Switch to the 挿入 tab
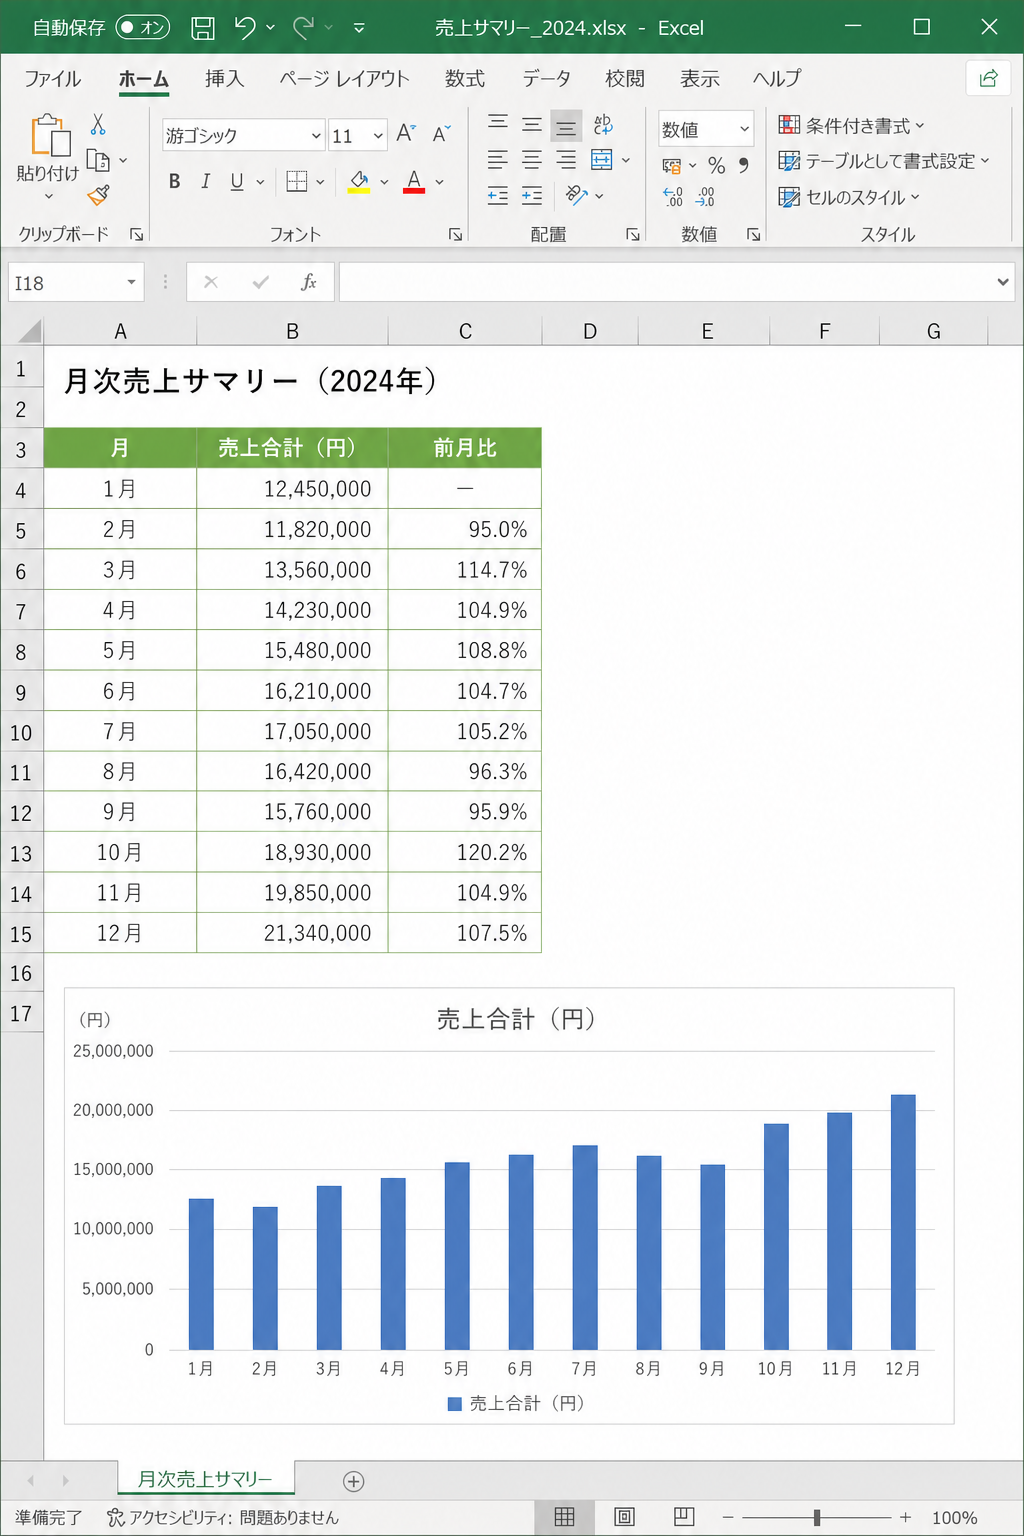Image resolution: width=1024 pixels, height=1536 pixels. click(x=224, y=79)
